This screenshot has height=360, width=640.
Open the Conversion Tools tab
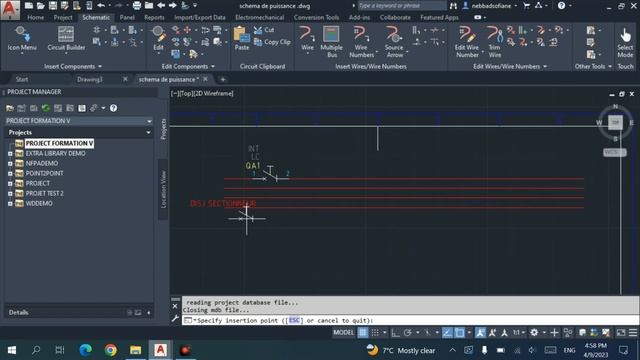pyautogui.click(x=316, y=18)
